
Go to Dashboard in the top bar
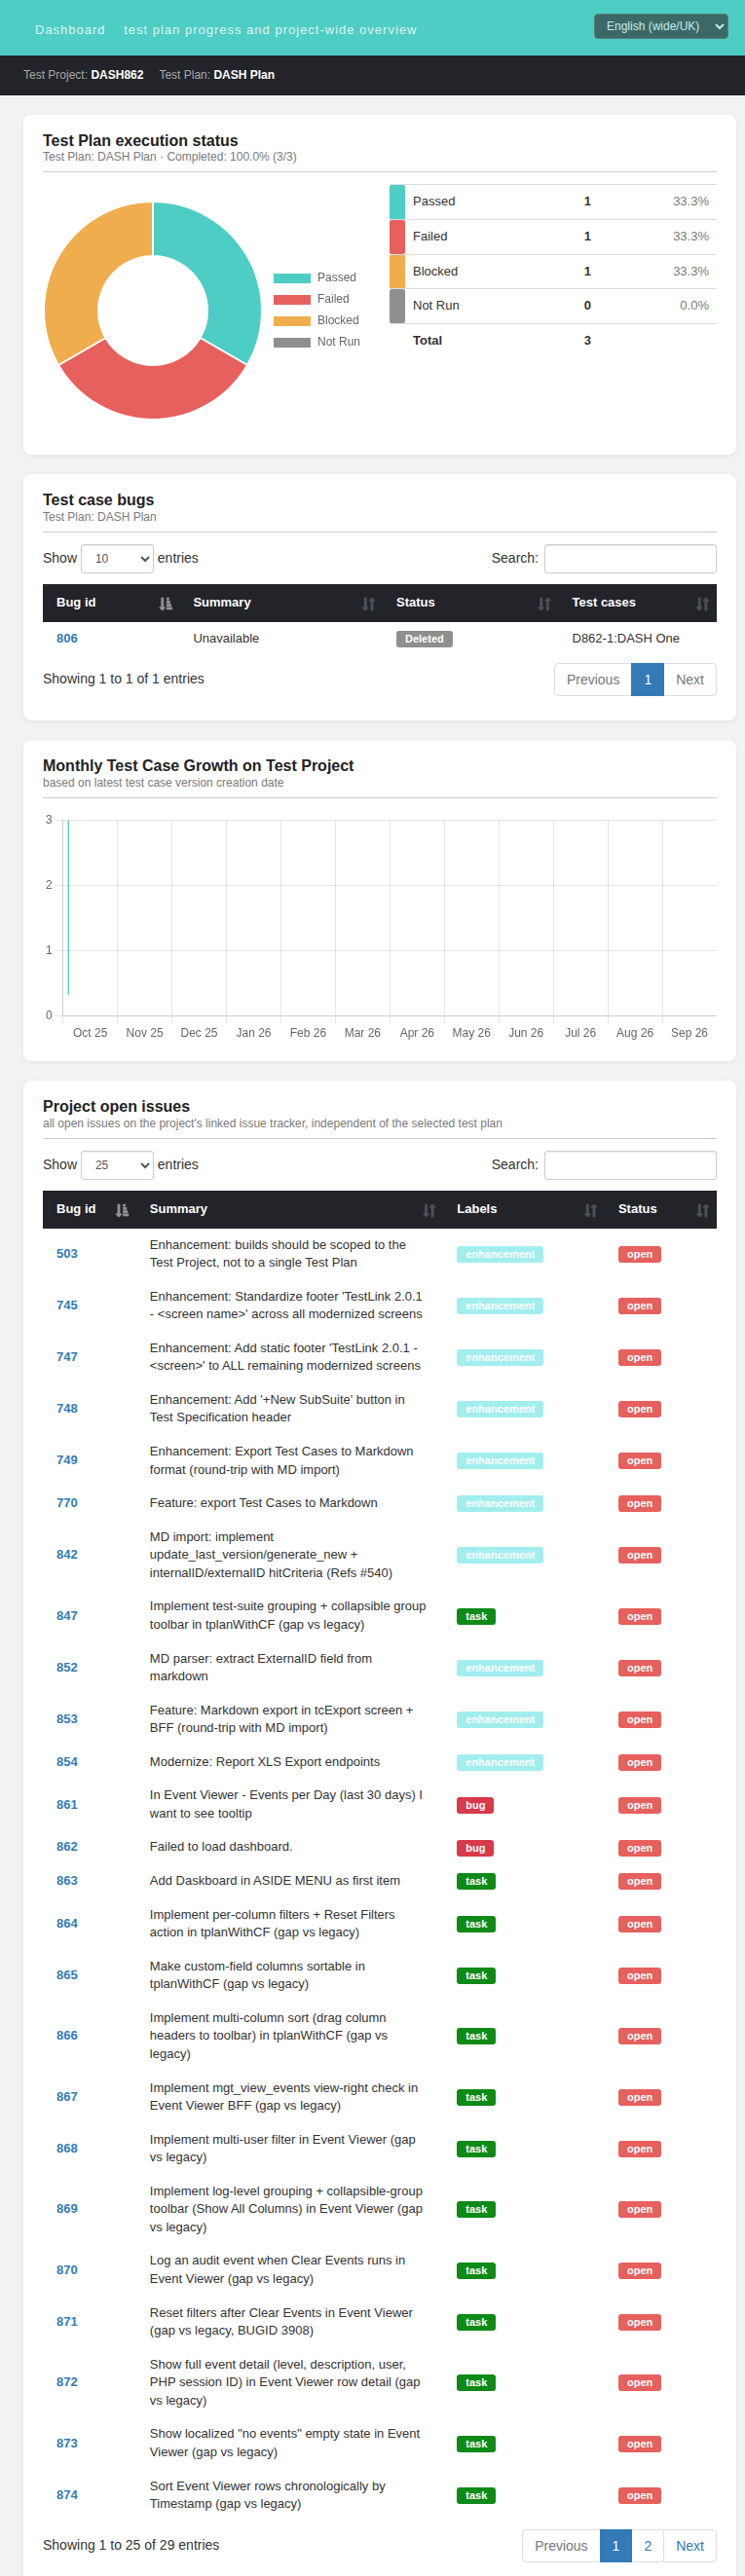pyautogui.click(x=70, y=30)
